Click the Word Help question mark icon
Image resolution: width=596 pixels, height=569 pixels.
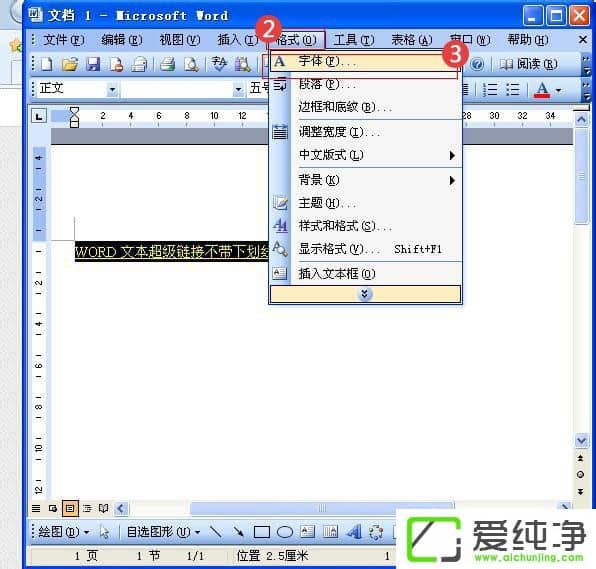(477, 64)
